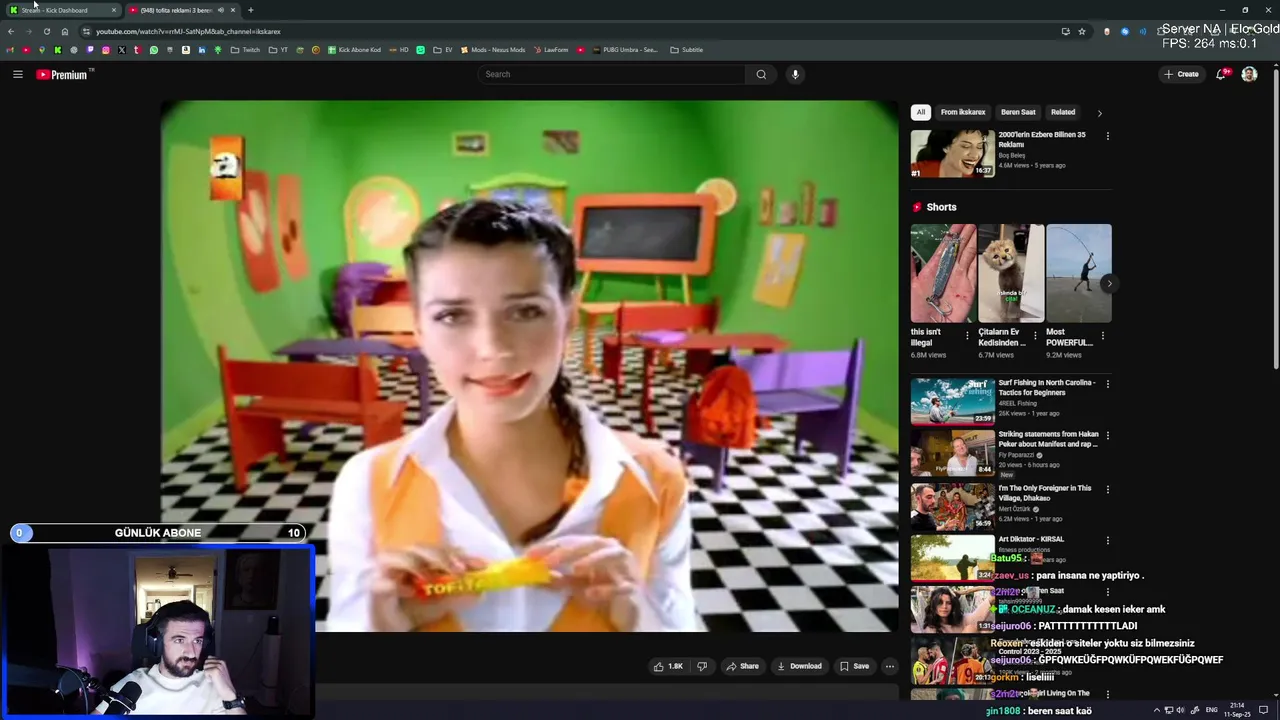Viewport: 1280px width, 720px height.
Task: Open Mods - Nexus Mods bookmark
Action: 492,50
